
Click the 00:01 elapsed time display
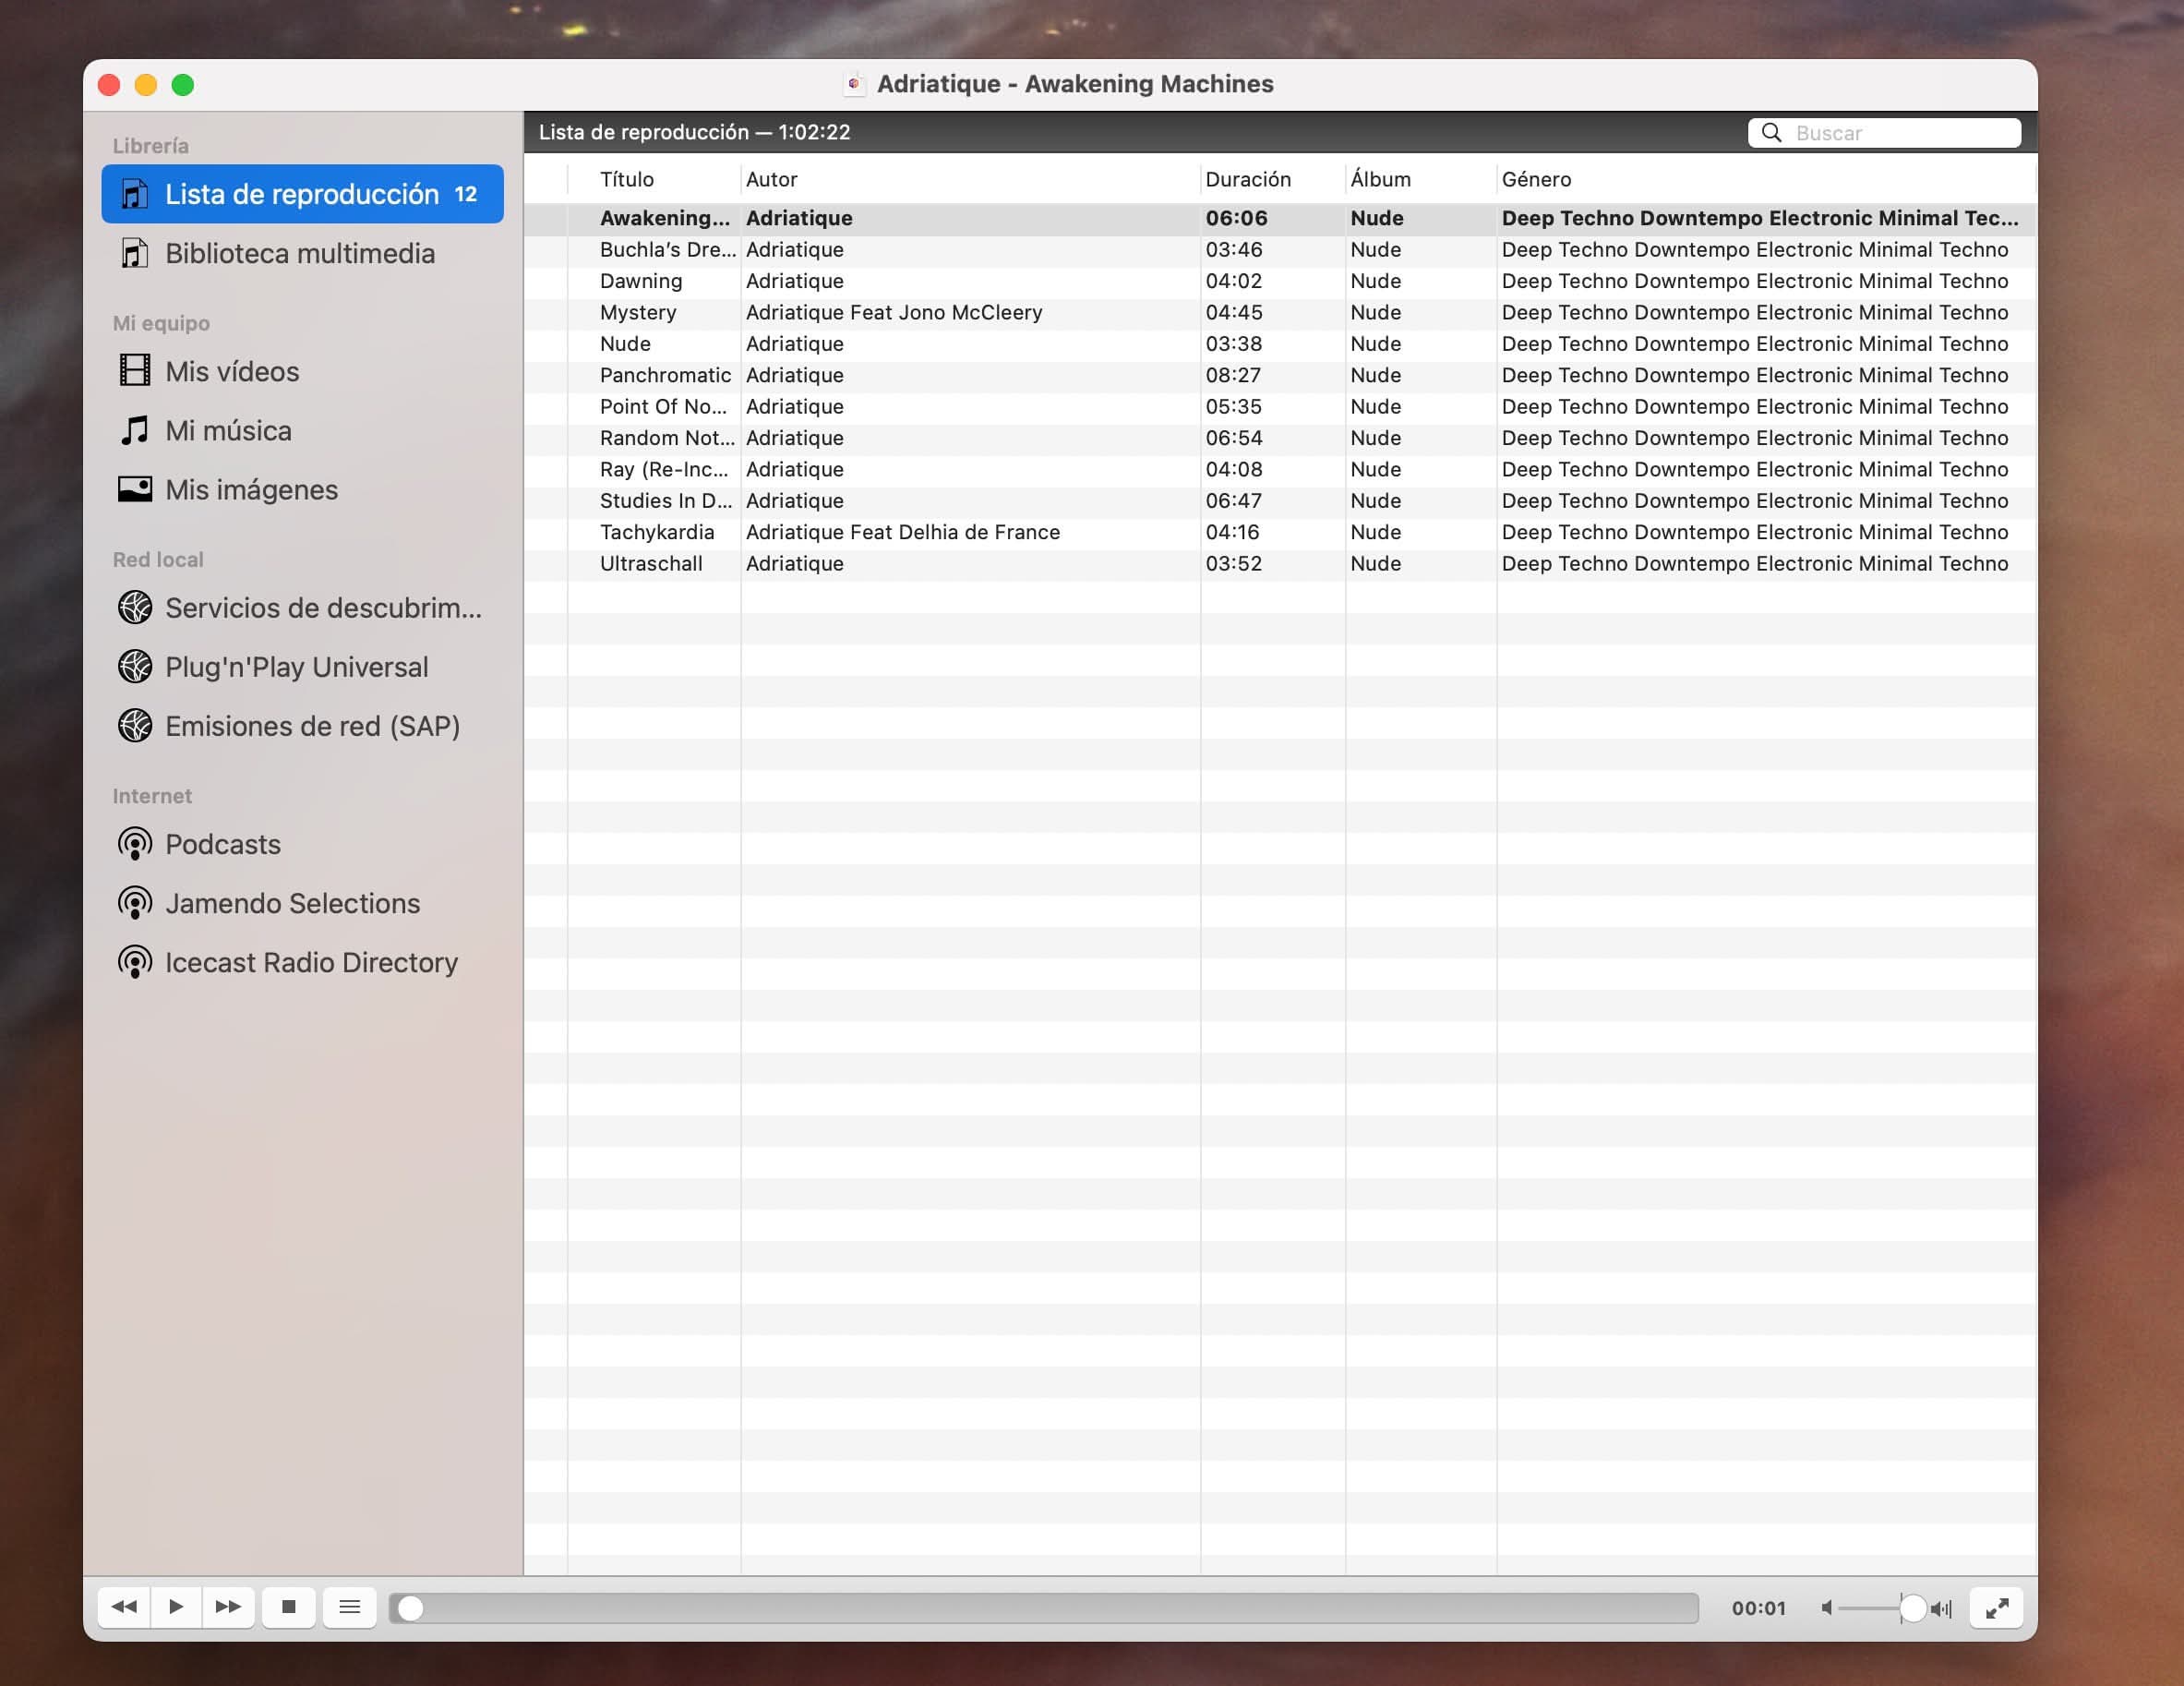[x=1758, y=1608]
